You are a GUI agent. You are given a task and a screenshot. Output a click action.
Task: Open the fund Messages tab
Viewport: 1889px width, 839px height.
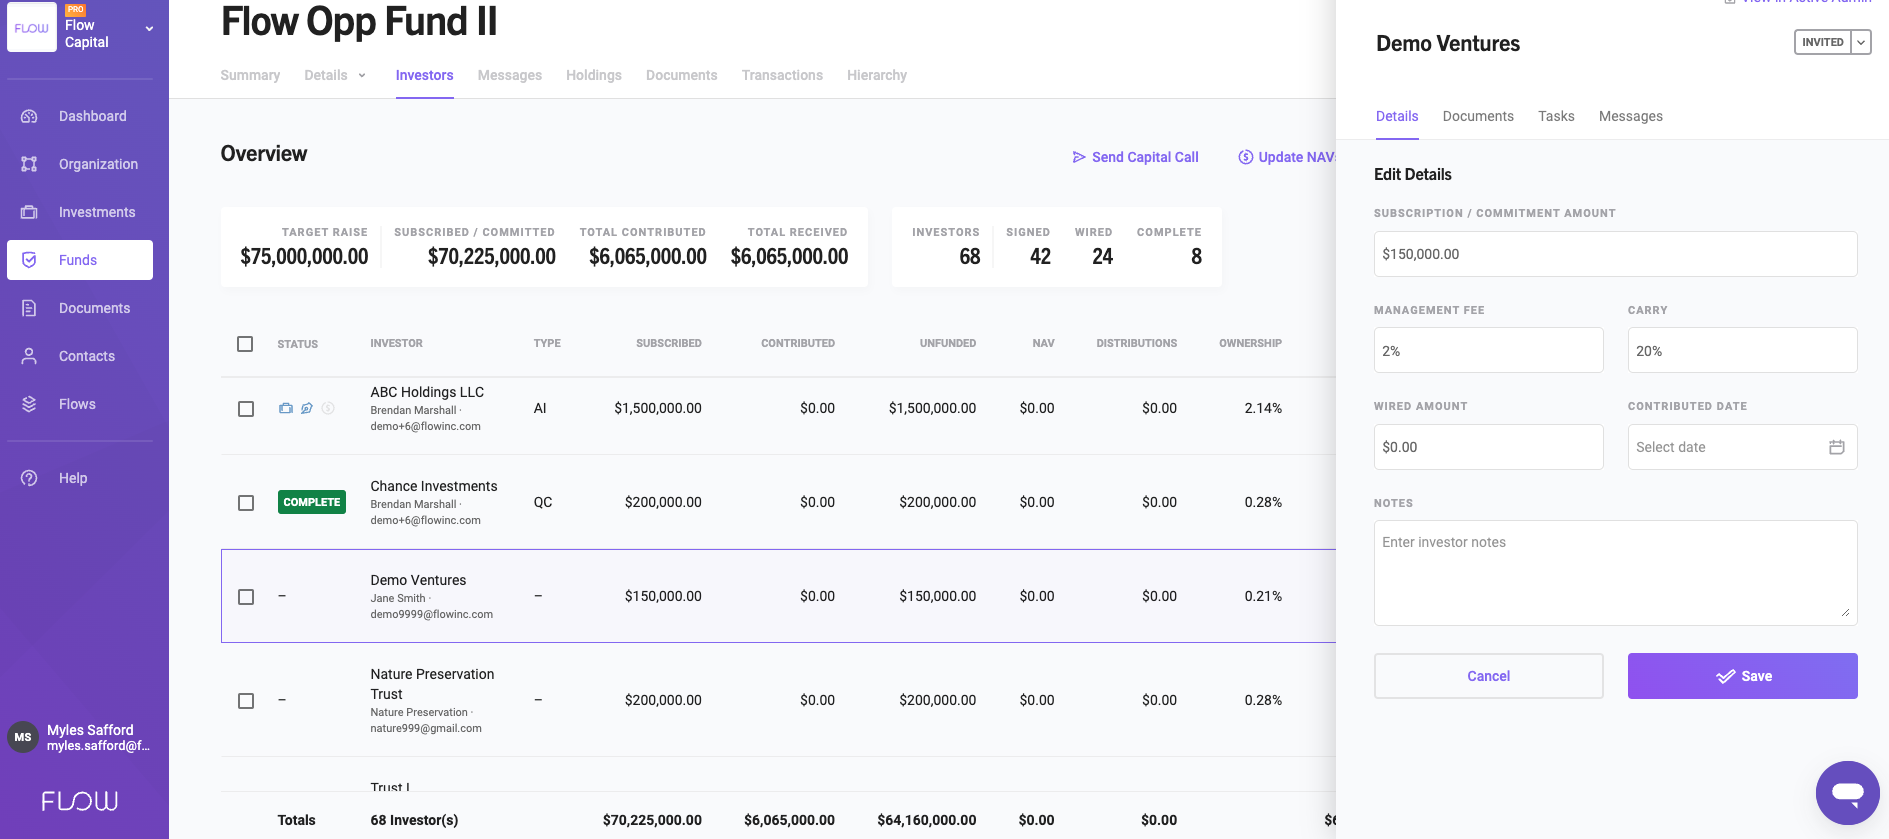tap(510, 75)
